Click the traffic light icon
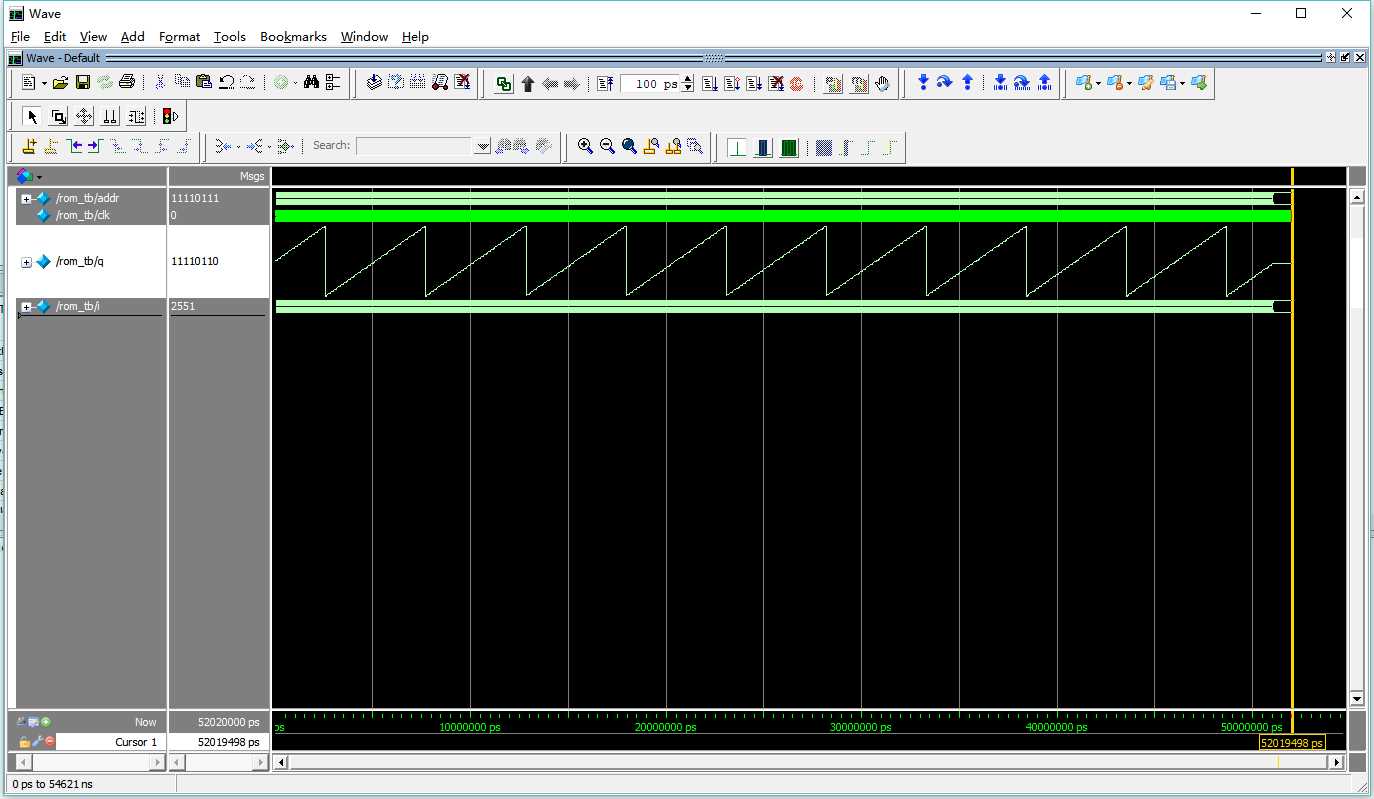Screen dimensions: 1374x799 (170, 116)
